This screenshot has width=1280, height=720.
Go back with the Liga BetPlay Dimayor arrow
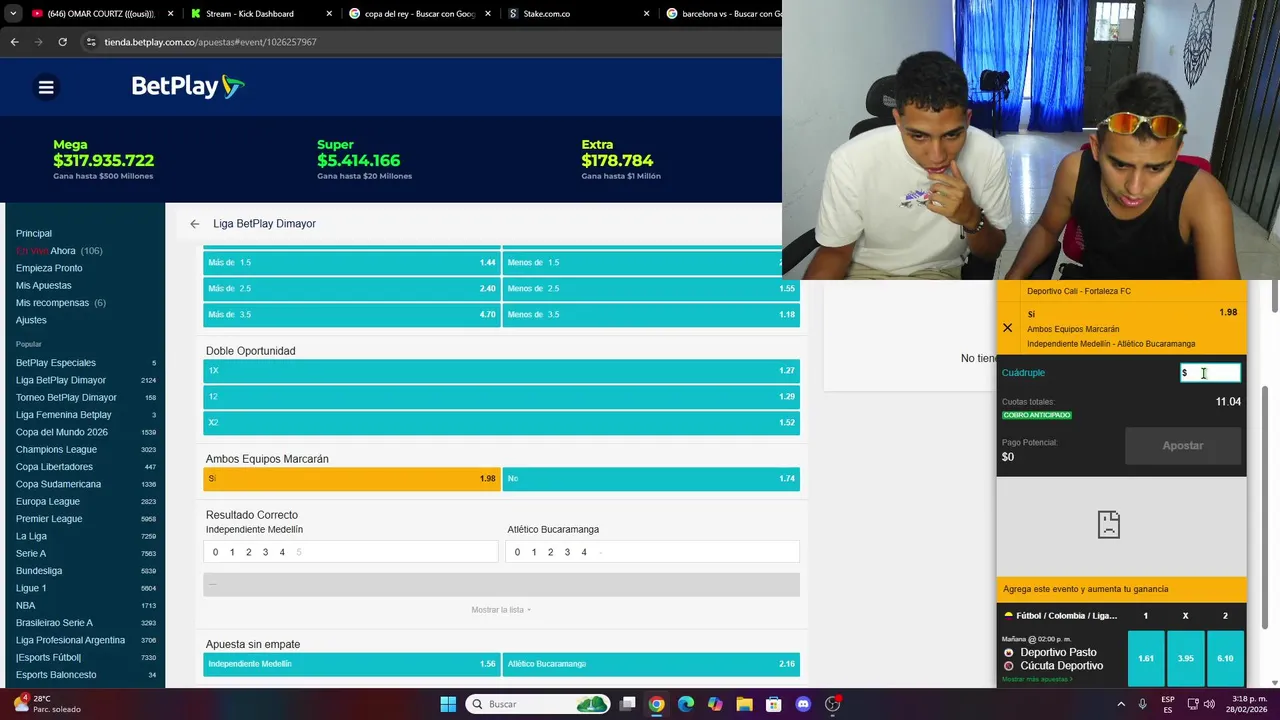[x=194, y=224]
